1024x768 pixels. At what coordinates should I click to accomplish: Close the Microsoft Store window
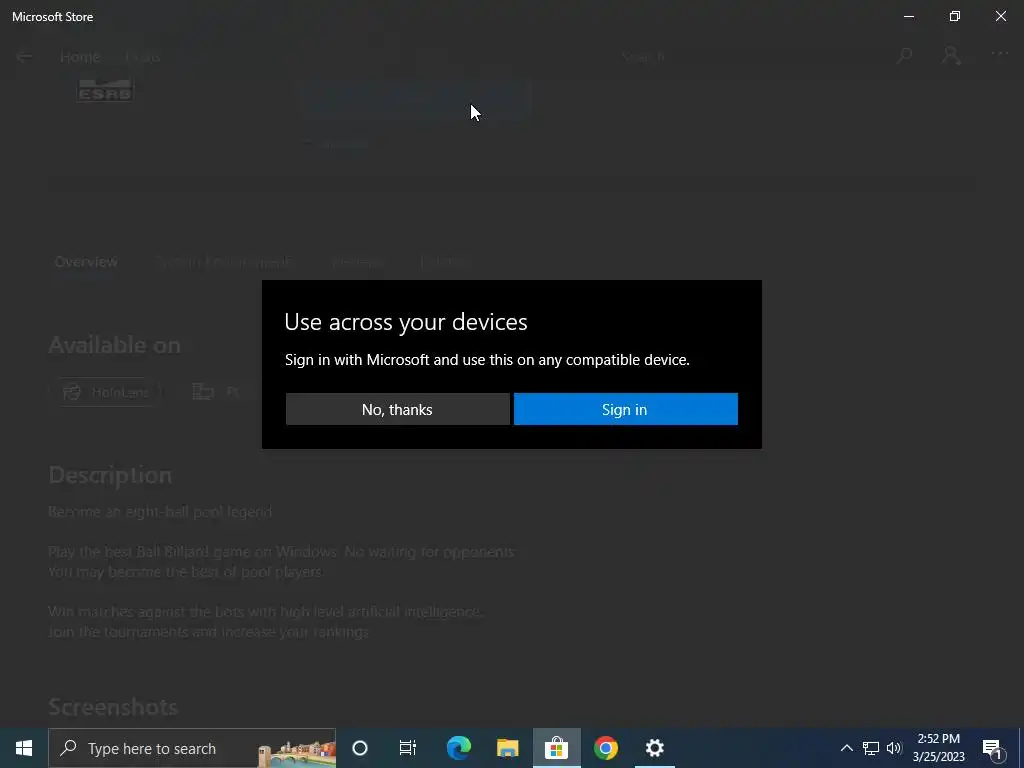pyautogui.click(x=1000, y=16)
